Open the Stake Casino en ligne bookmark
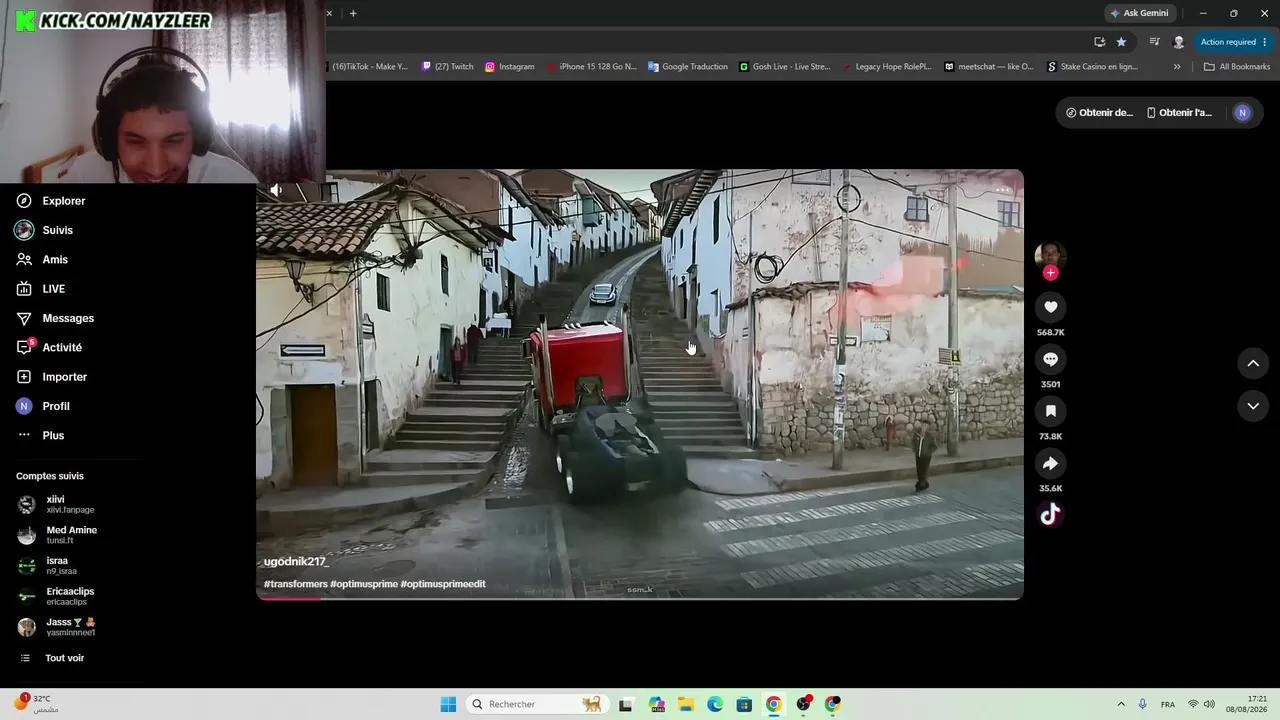1280x720 pixels. 1092,67
